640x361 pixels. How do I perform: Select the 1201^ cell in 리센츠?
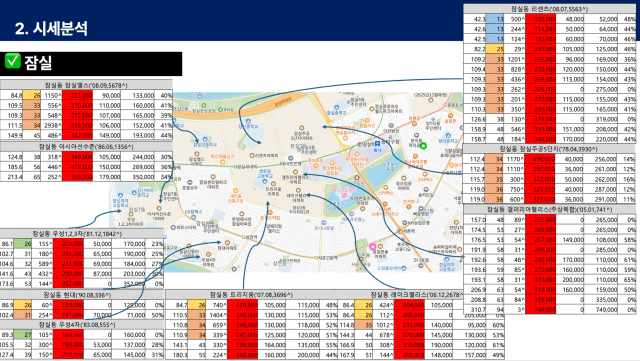[x=515, y=59]
